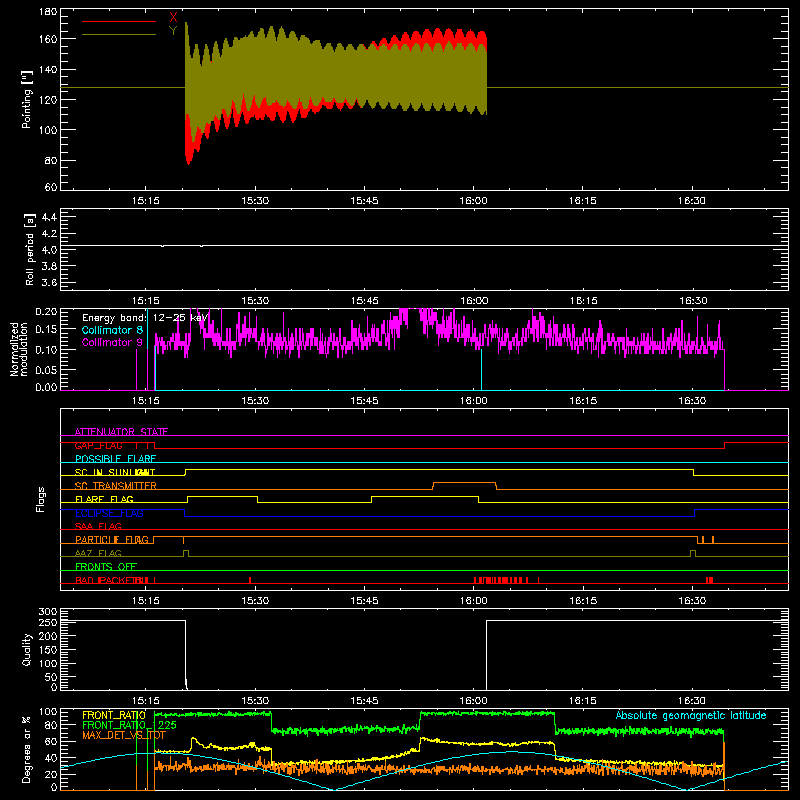Click 16:15 time label under modulation plot

[x=583, y=401]
